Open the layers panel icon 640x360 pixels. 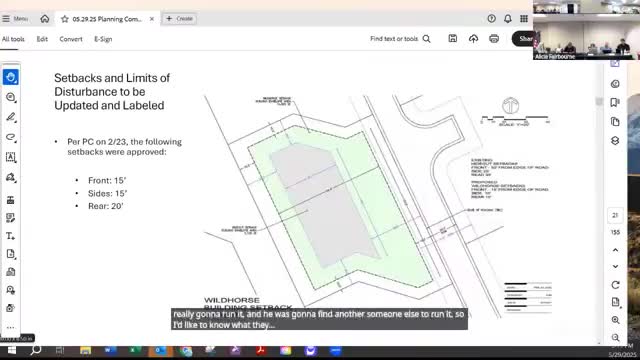(x=615, y=141)
